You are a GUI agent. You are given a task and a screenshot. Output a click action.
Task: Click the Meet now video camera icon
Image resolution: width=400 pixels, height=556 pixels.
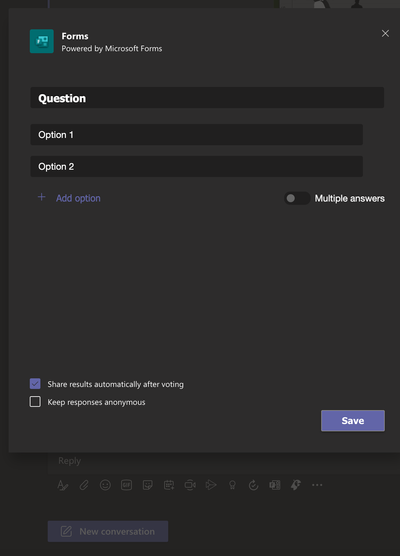tap(190, 485)
